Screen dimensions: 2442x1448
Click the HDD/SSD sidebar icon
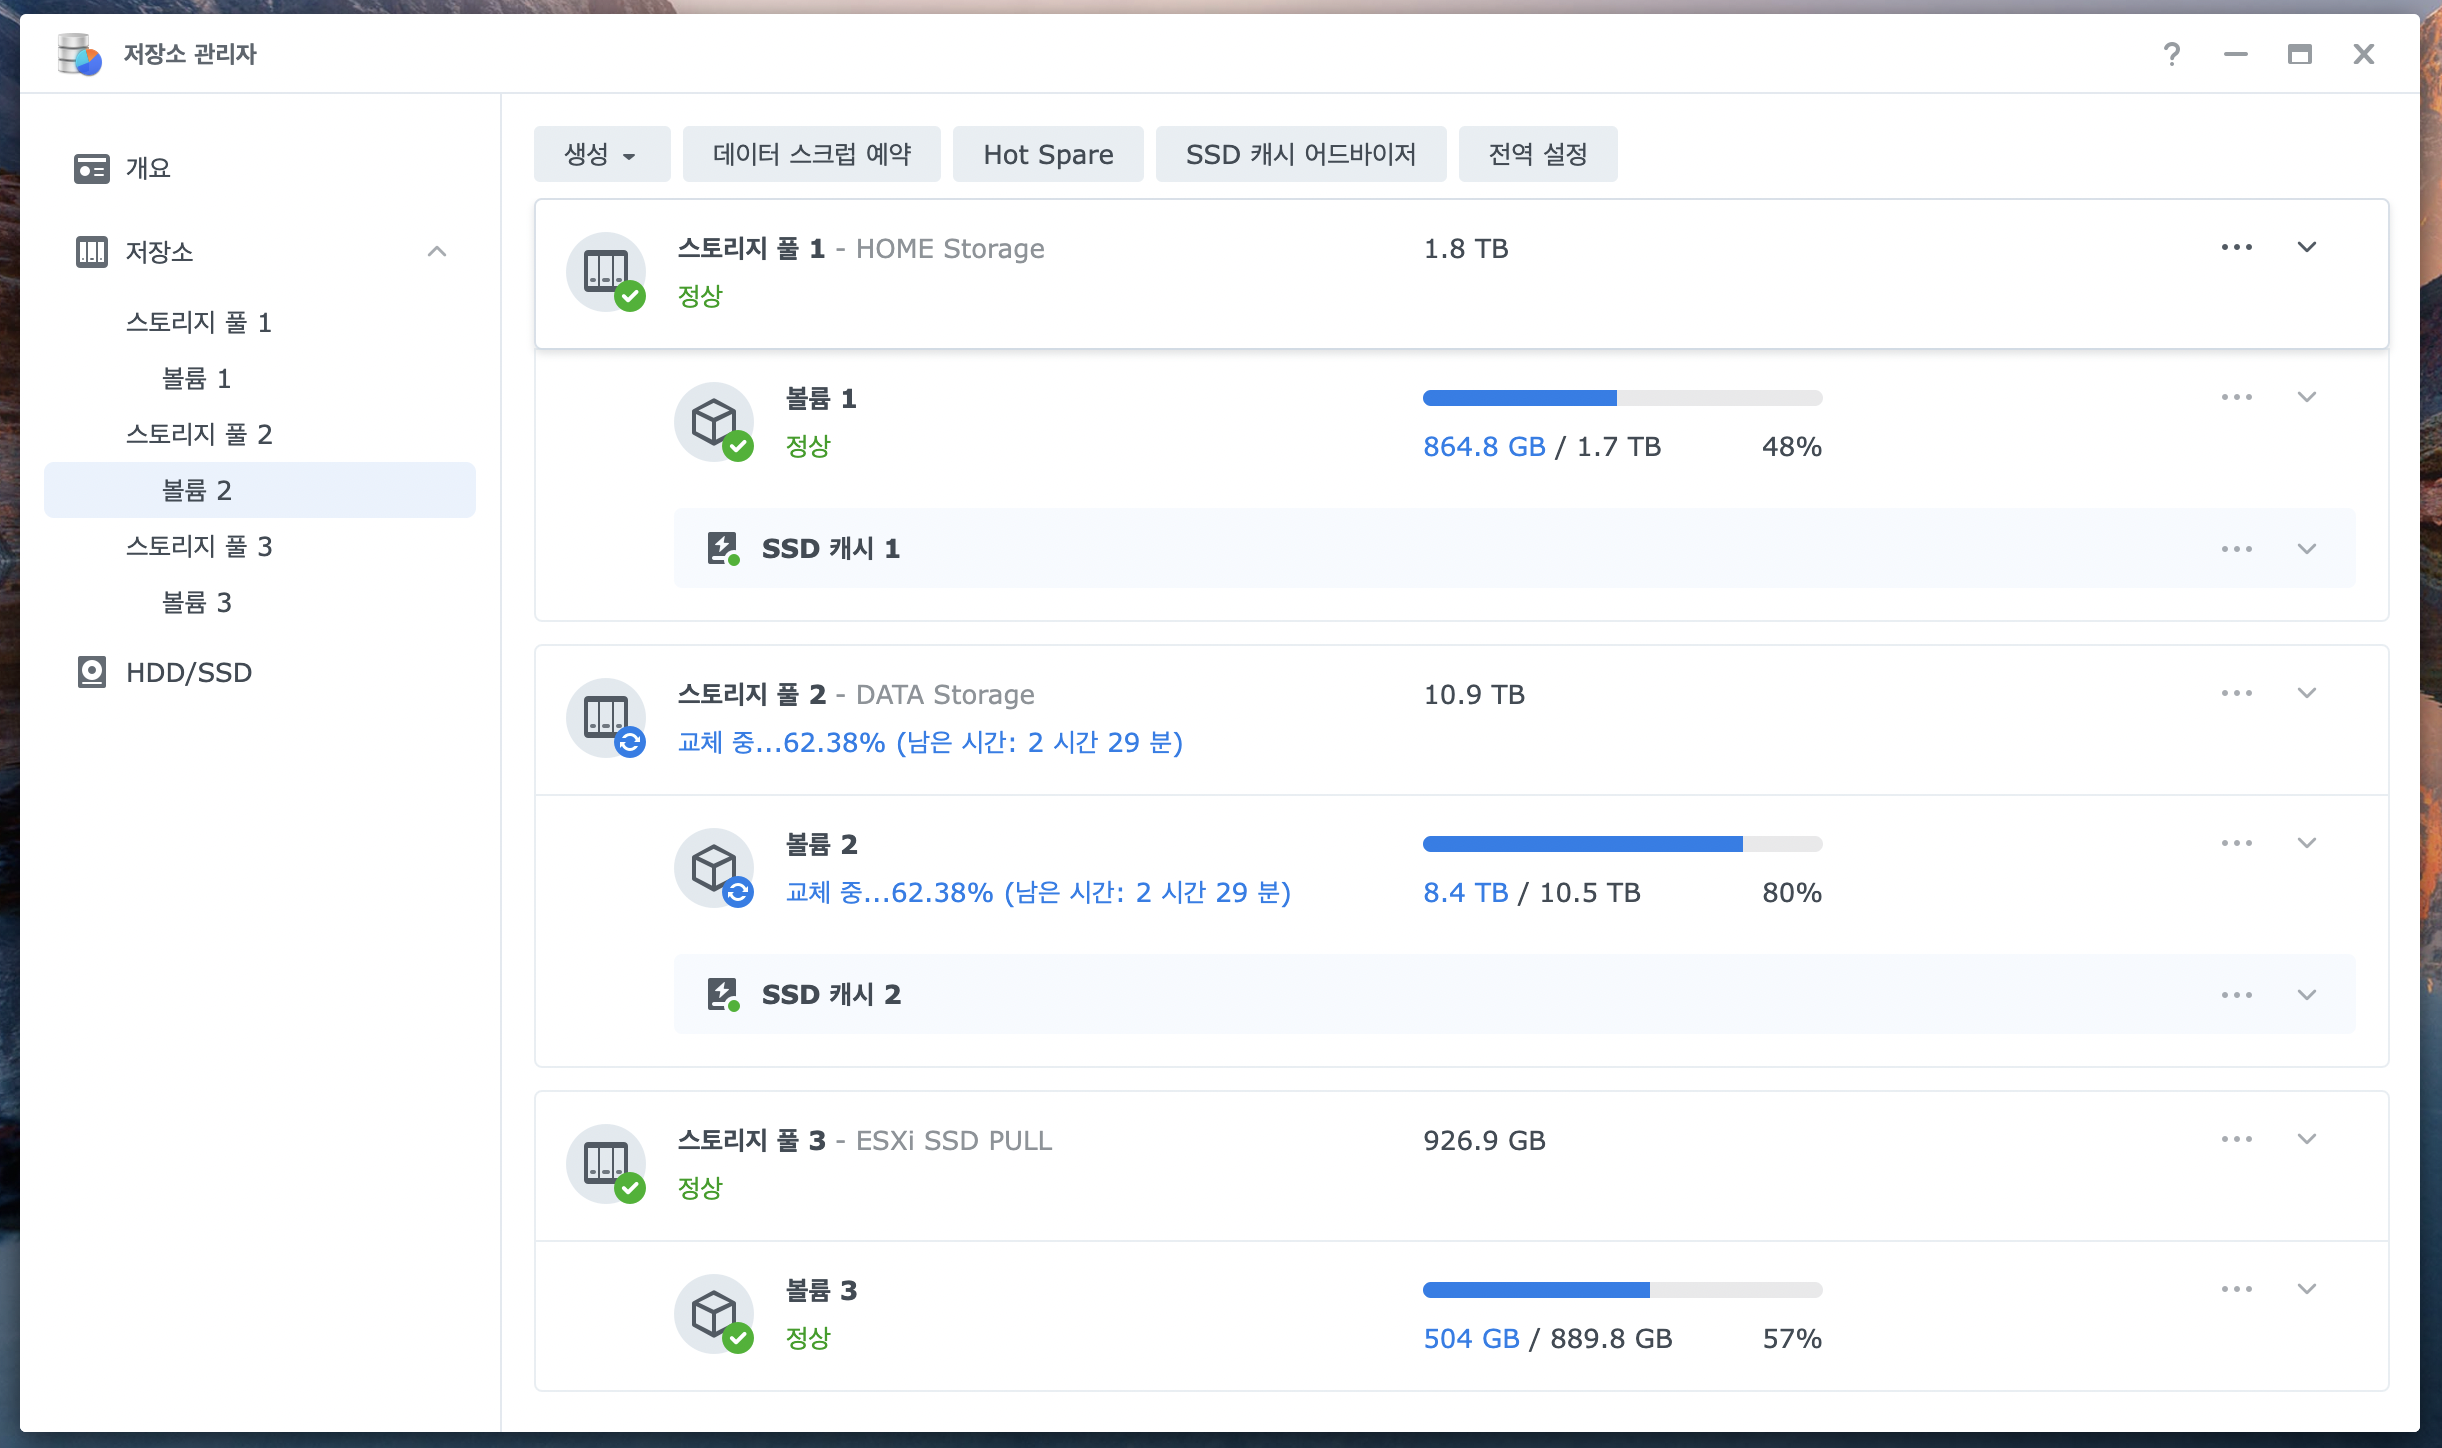(x=91, y=672)
